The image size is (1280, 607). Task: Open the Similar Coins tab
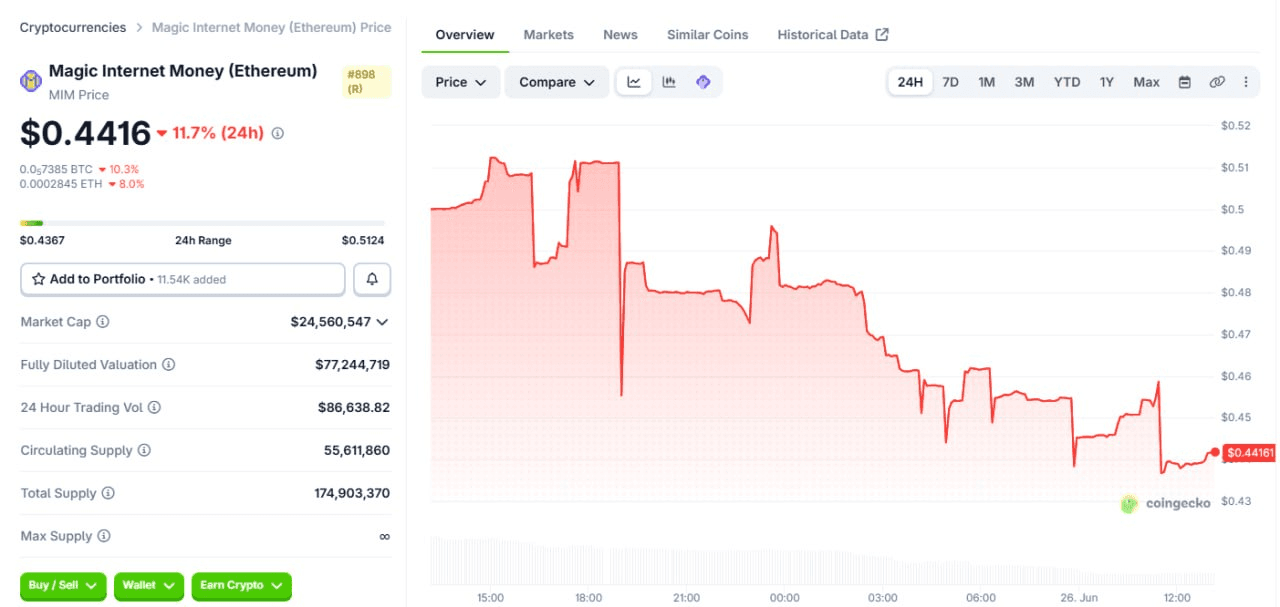[708, 34]
